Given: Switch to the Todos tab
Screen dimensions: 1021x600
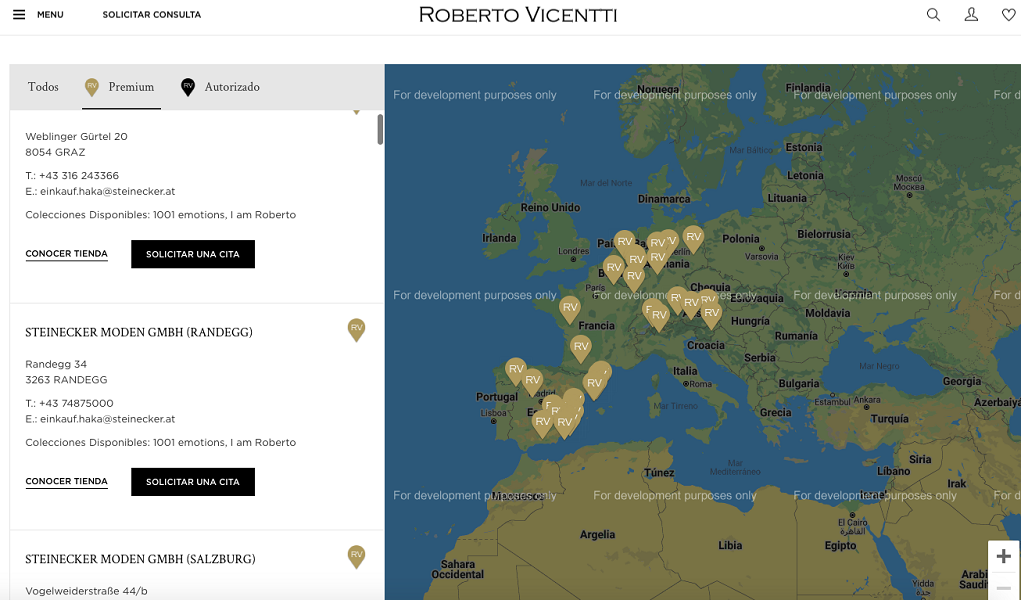Looking at the screenshot, I should (x=43, y=87).
